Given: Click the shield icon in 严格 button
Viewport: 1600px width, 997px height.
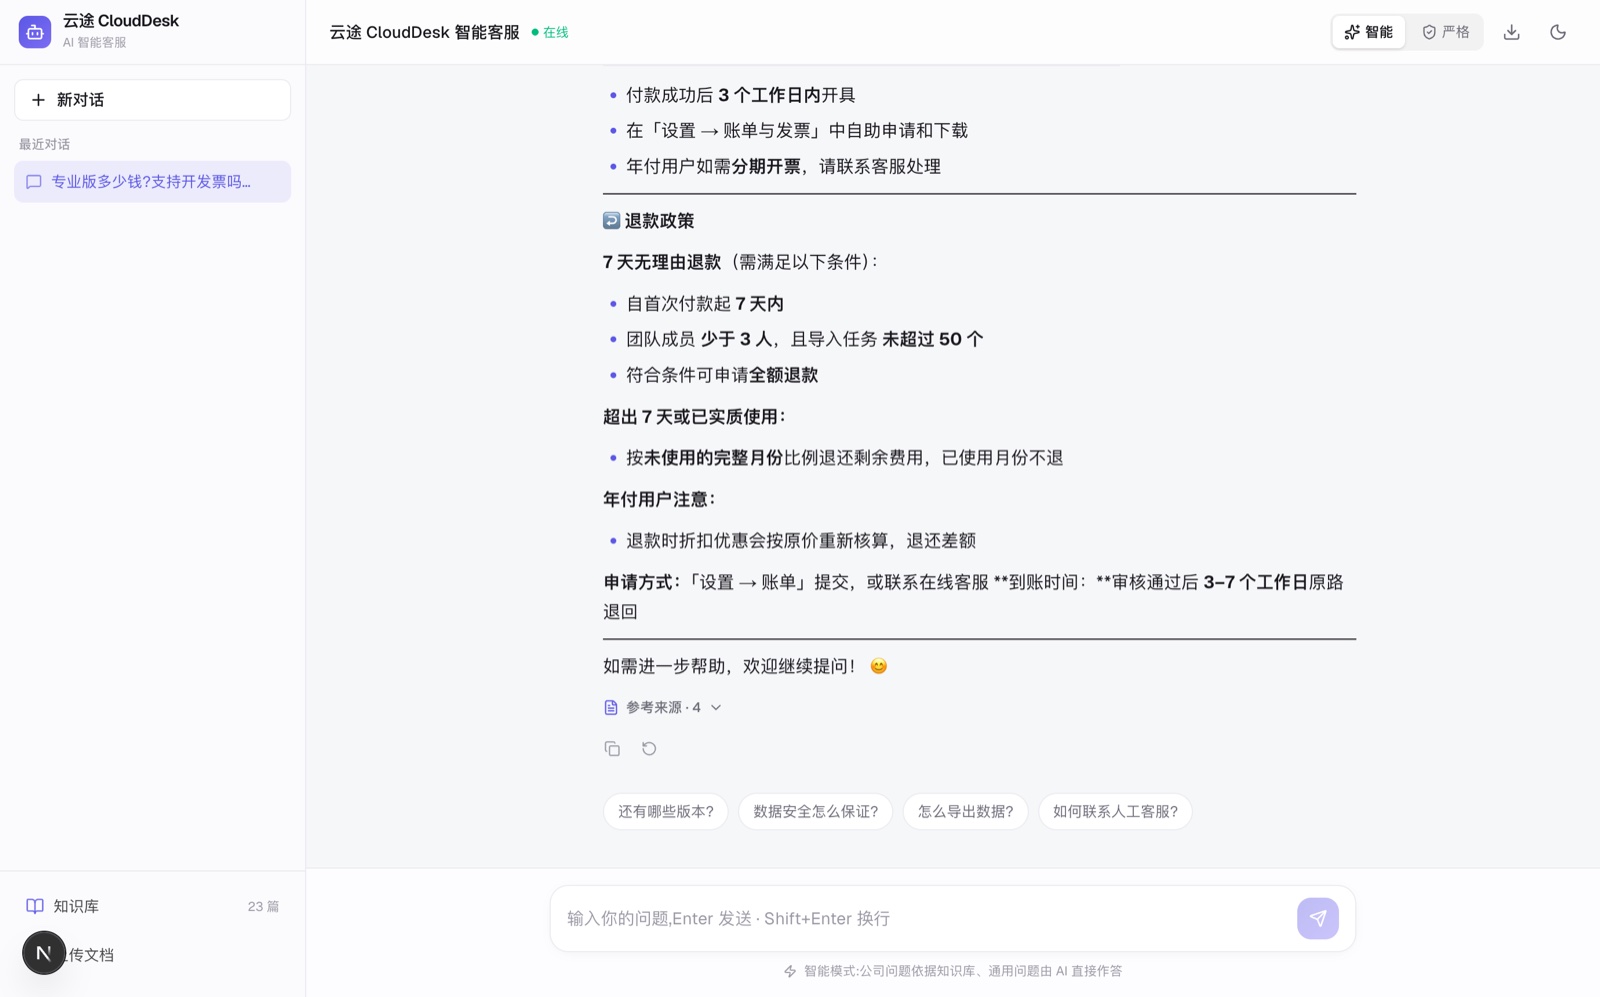Looking at the screenshot, I should tap(1429, 32).
